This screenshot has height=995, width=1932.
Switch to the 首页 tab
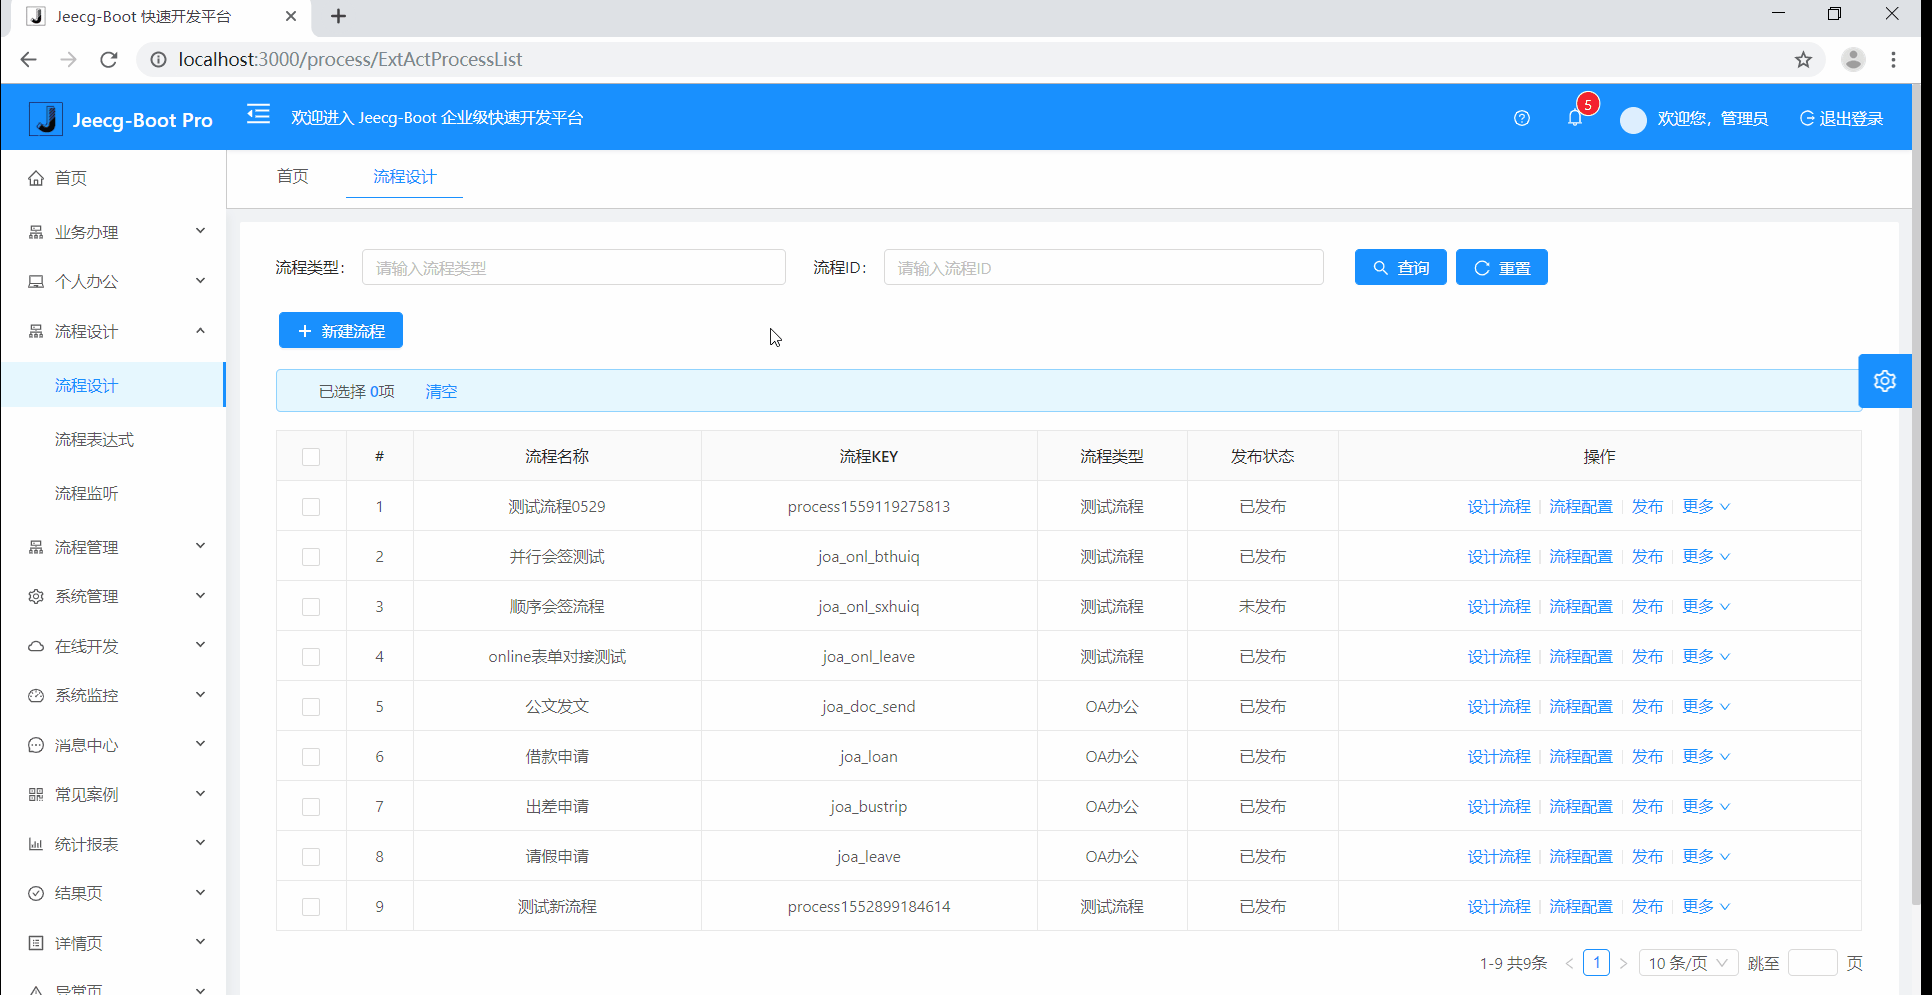point(292,176)
